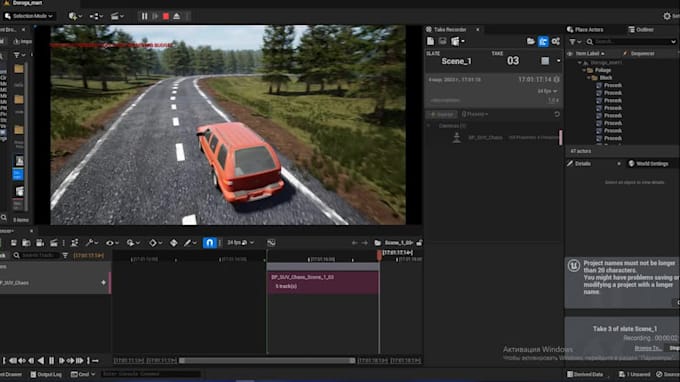Open the Presets dropdown in Take Recorder
680x382 pixels.
click(474, 114)
